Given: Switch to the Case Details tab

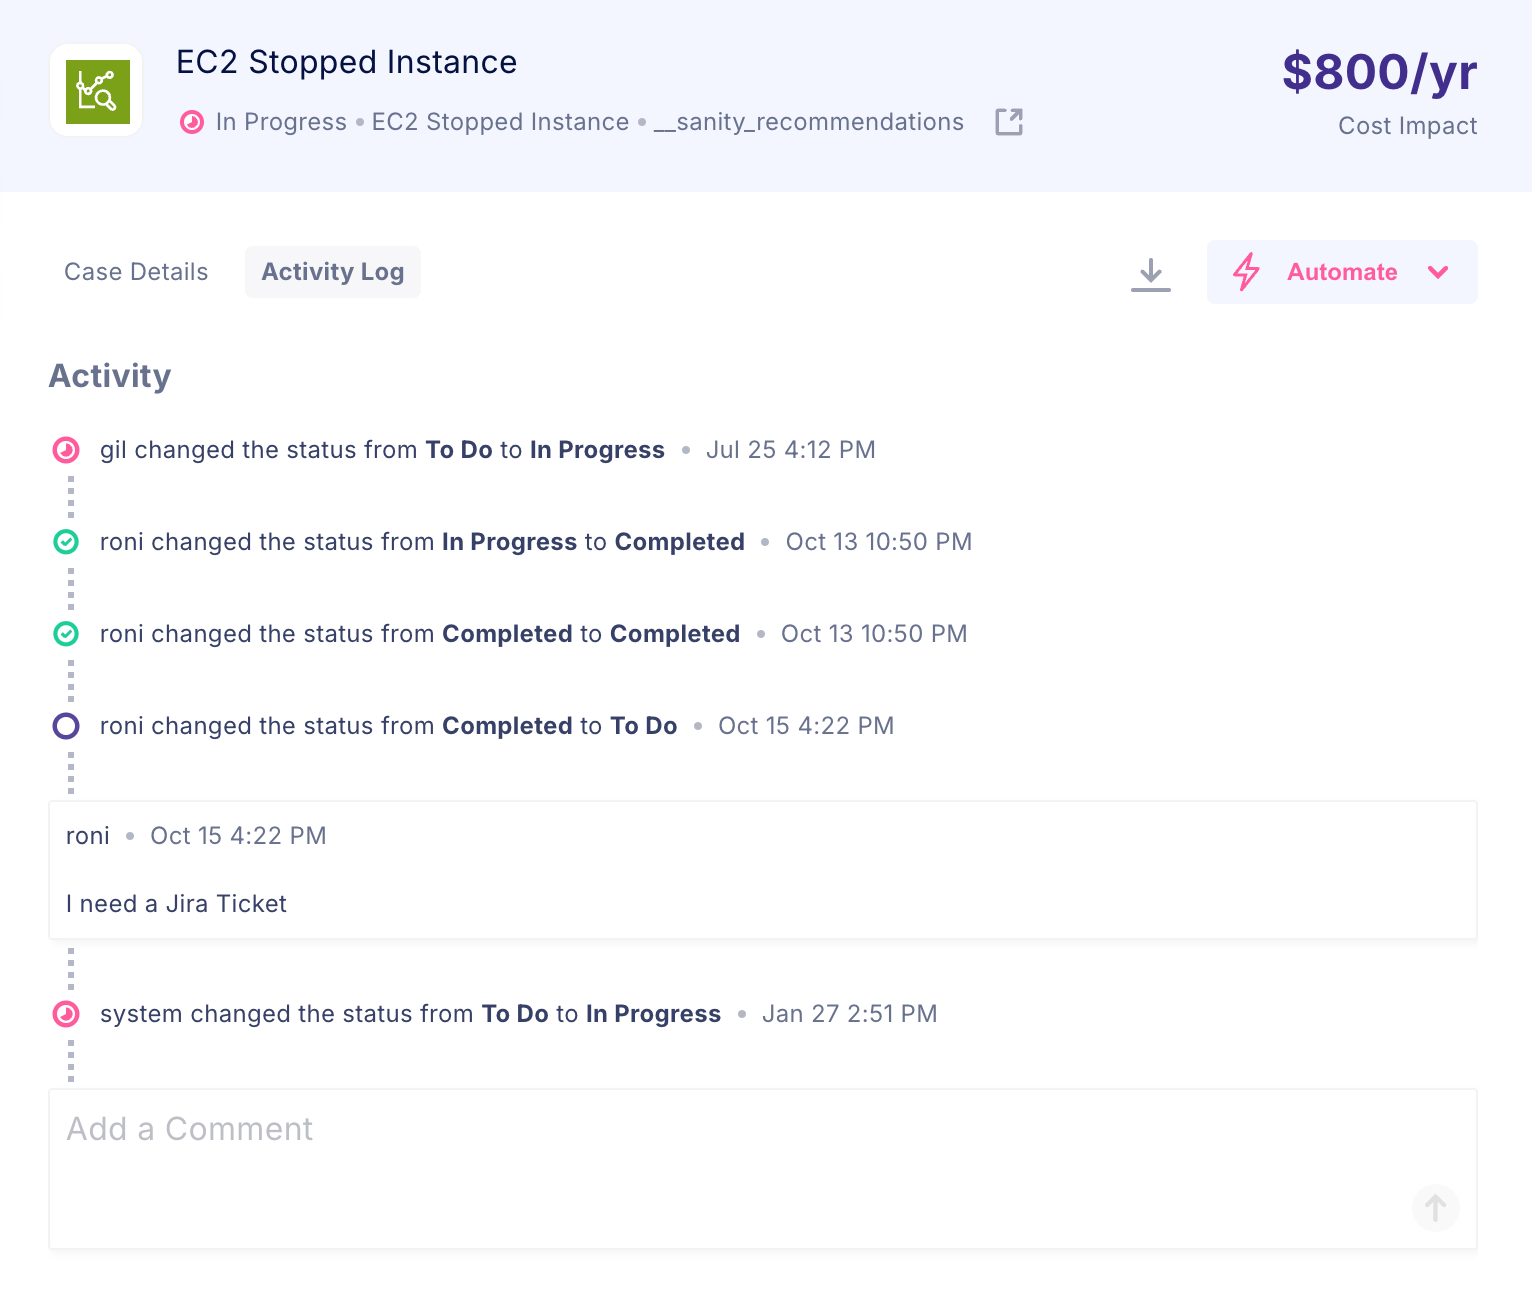Looking at the screenshot, I should pos(136,272).
